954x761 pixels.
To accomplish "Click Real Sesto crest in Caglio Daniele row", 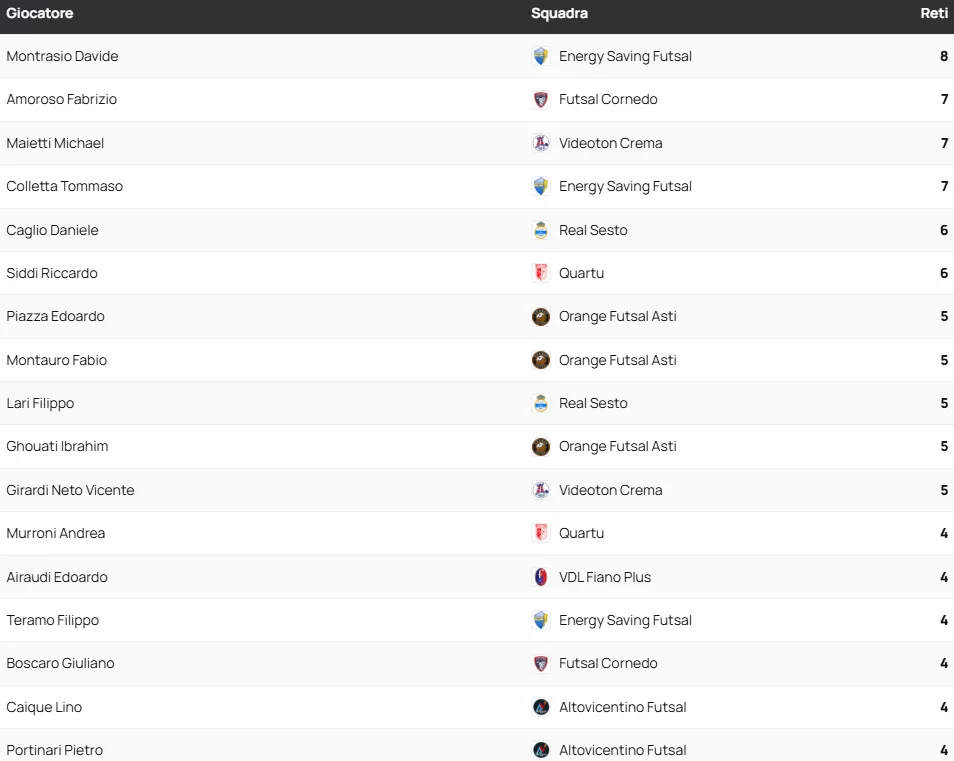I will pyautogui.click(x=541, y=230).
